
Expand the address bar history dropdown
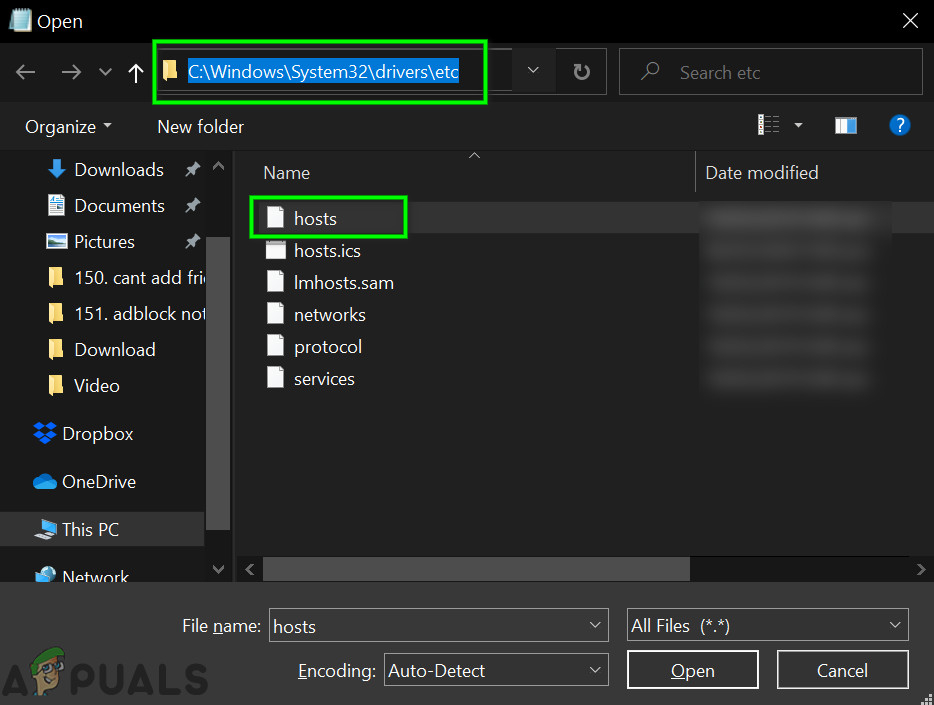click(532, 71)
